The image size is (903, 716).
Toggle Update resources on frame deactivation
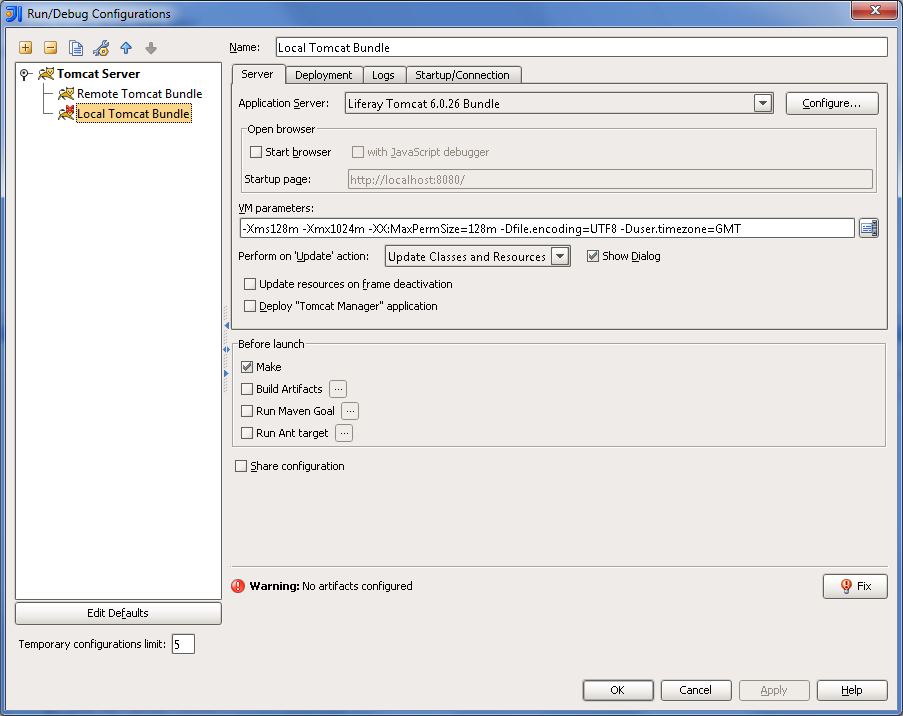tap(250, 284)
